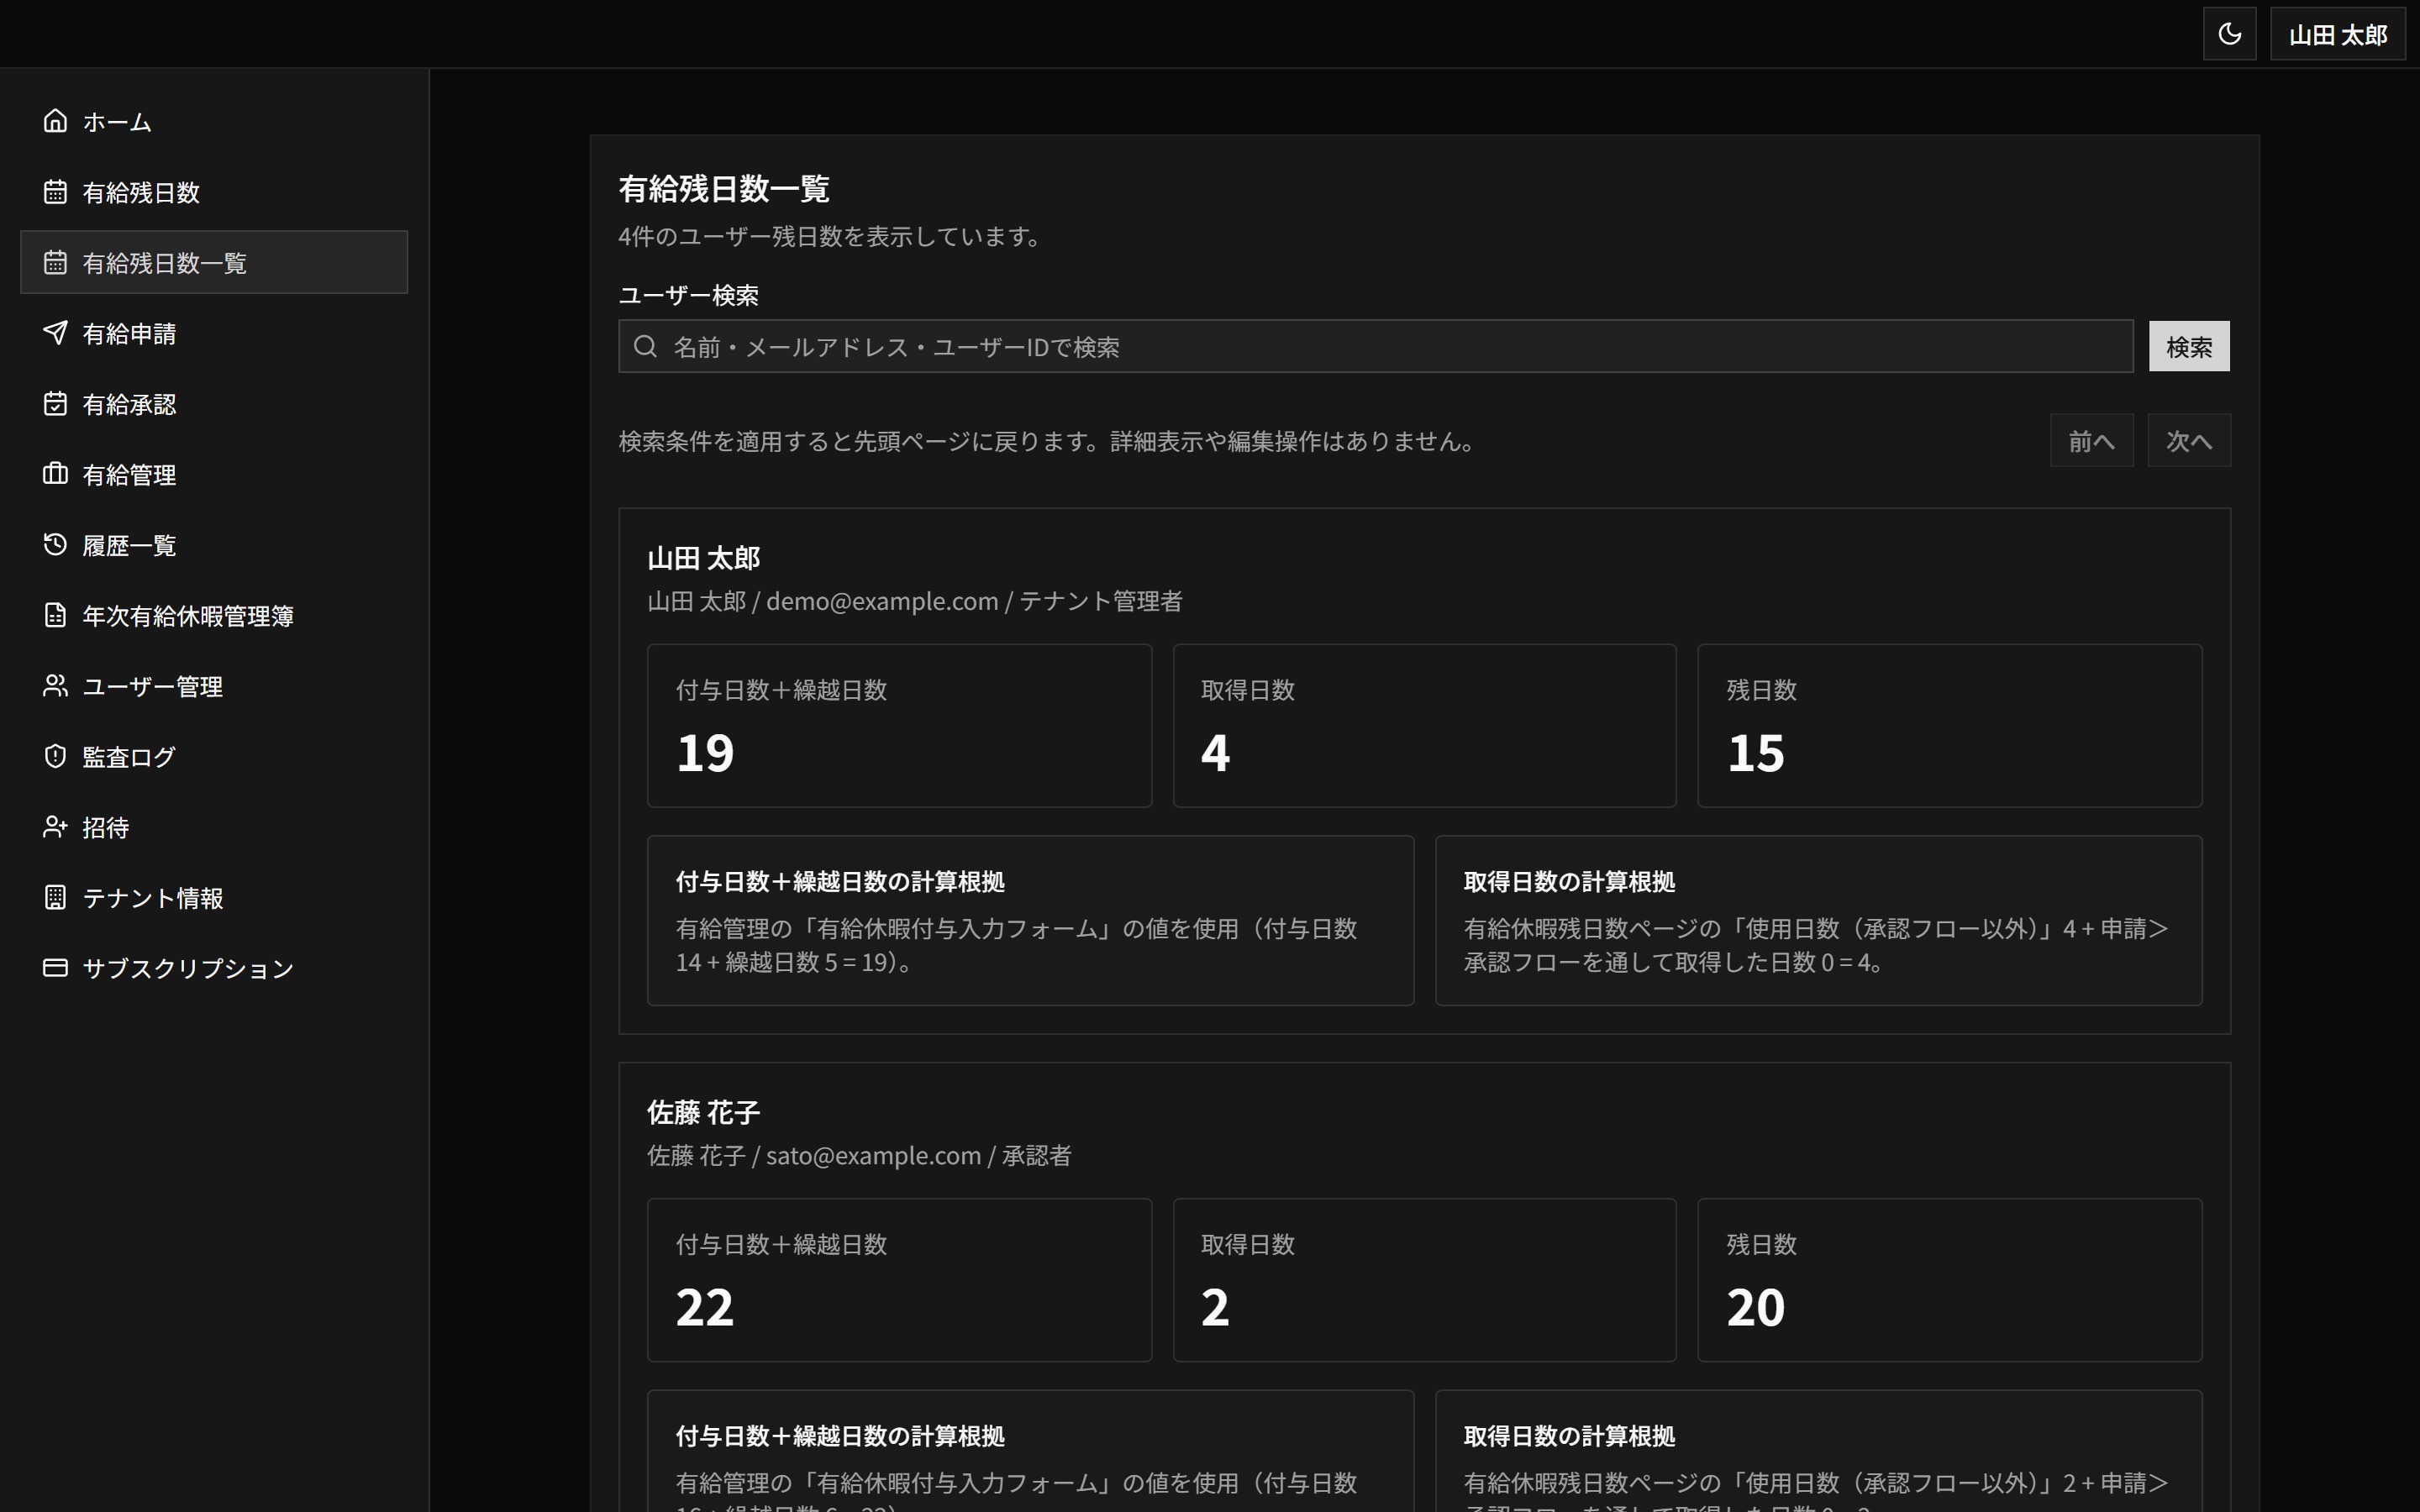The width and height of the screenshot is (2420, 1512).
Task: Click 佐藤 花子's 取得日数 value 2
Action: point(1215,1306)
